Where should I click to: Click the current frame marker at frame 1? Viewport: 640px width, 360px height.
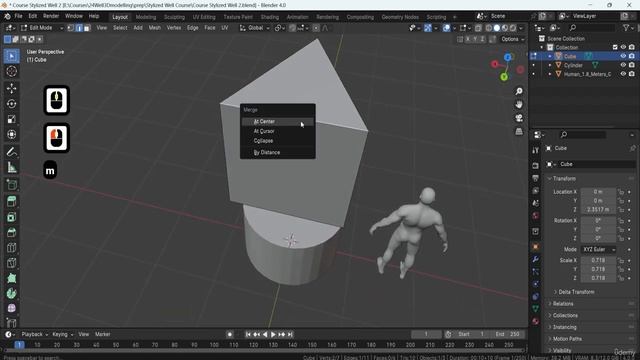pyautogui.click(x=19, y=345)
